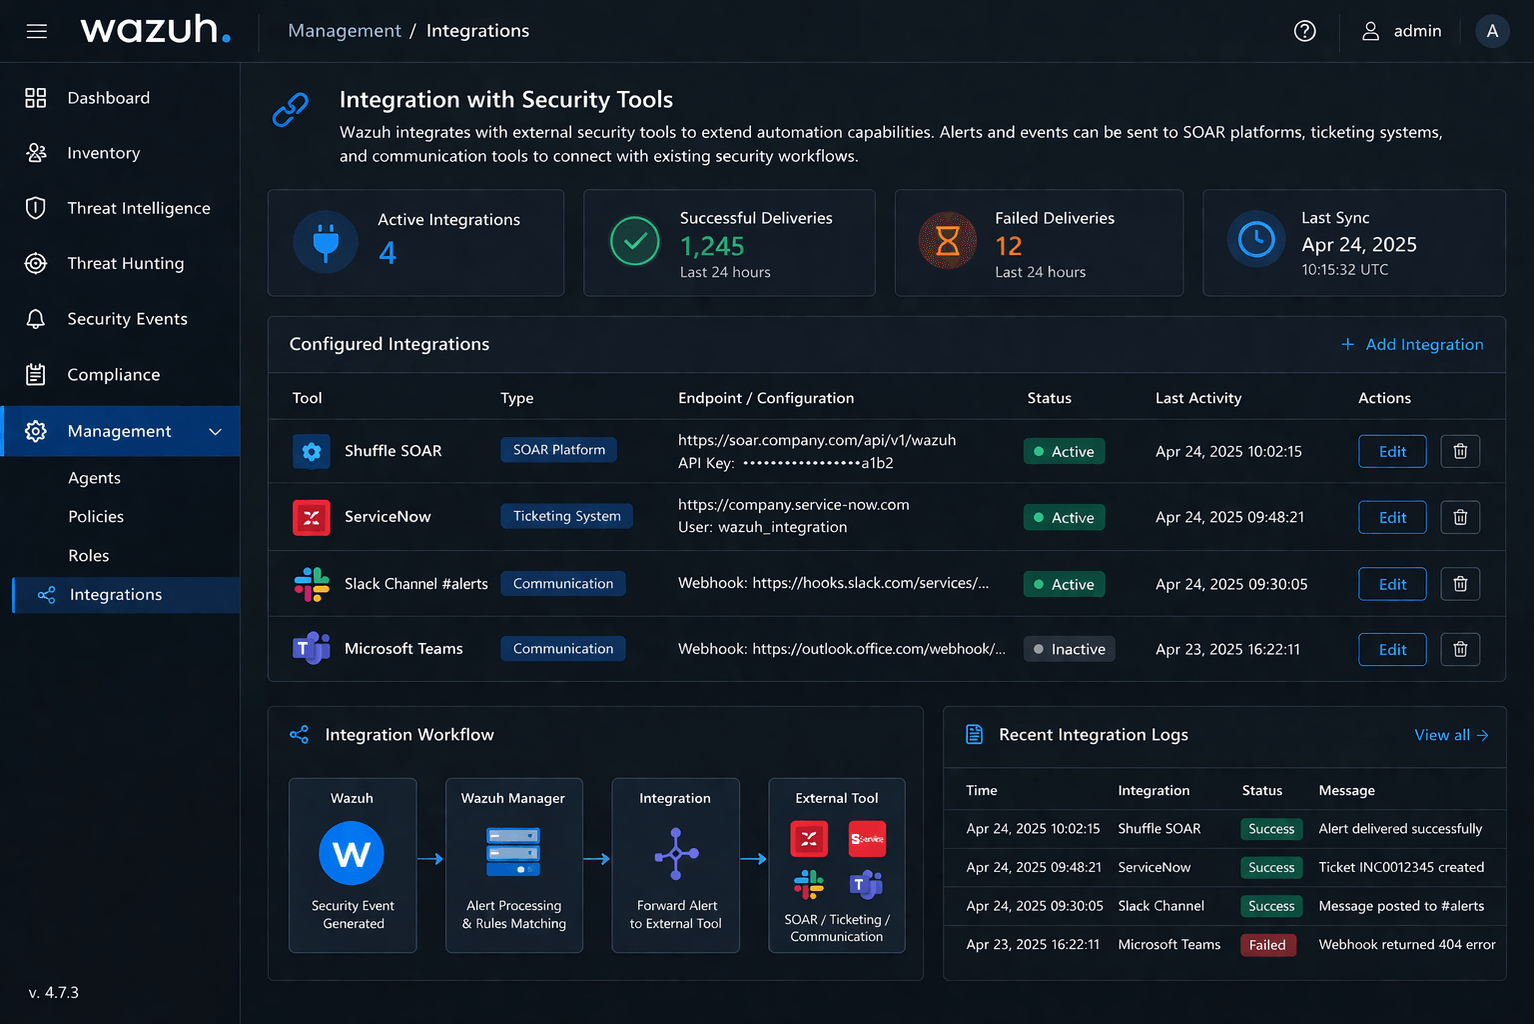Viewport: 1534px width, 1024px height.
Task: Open Roles submenu item
Action: (x=88, y=555)
